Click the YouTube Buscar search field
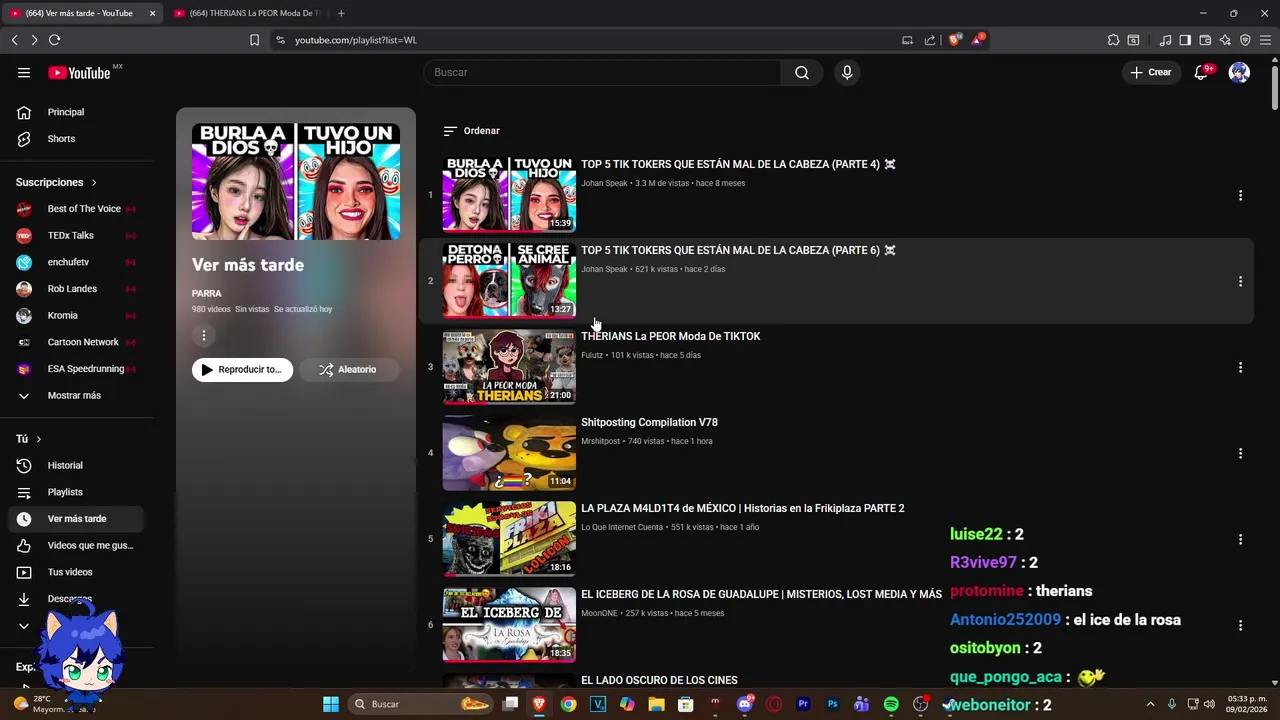Screen dimensions: 1280x720 (x=602, y=72)
